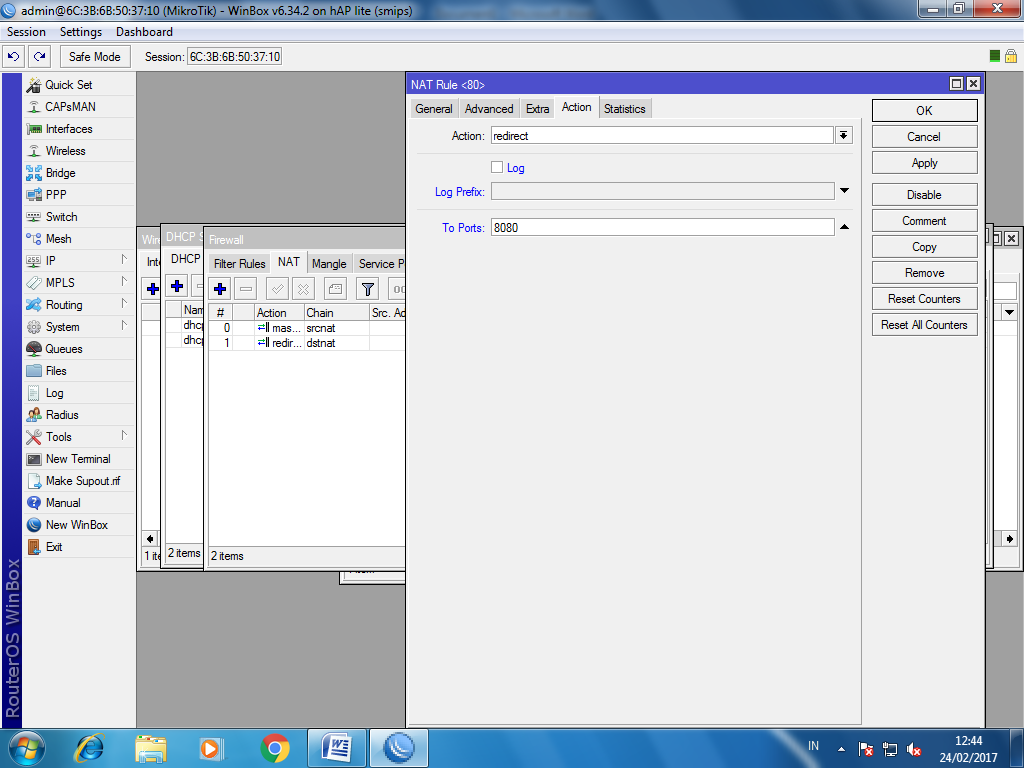Select the redirect dstnat rule row
1024x768 pixels.
[x=306, y=343]
